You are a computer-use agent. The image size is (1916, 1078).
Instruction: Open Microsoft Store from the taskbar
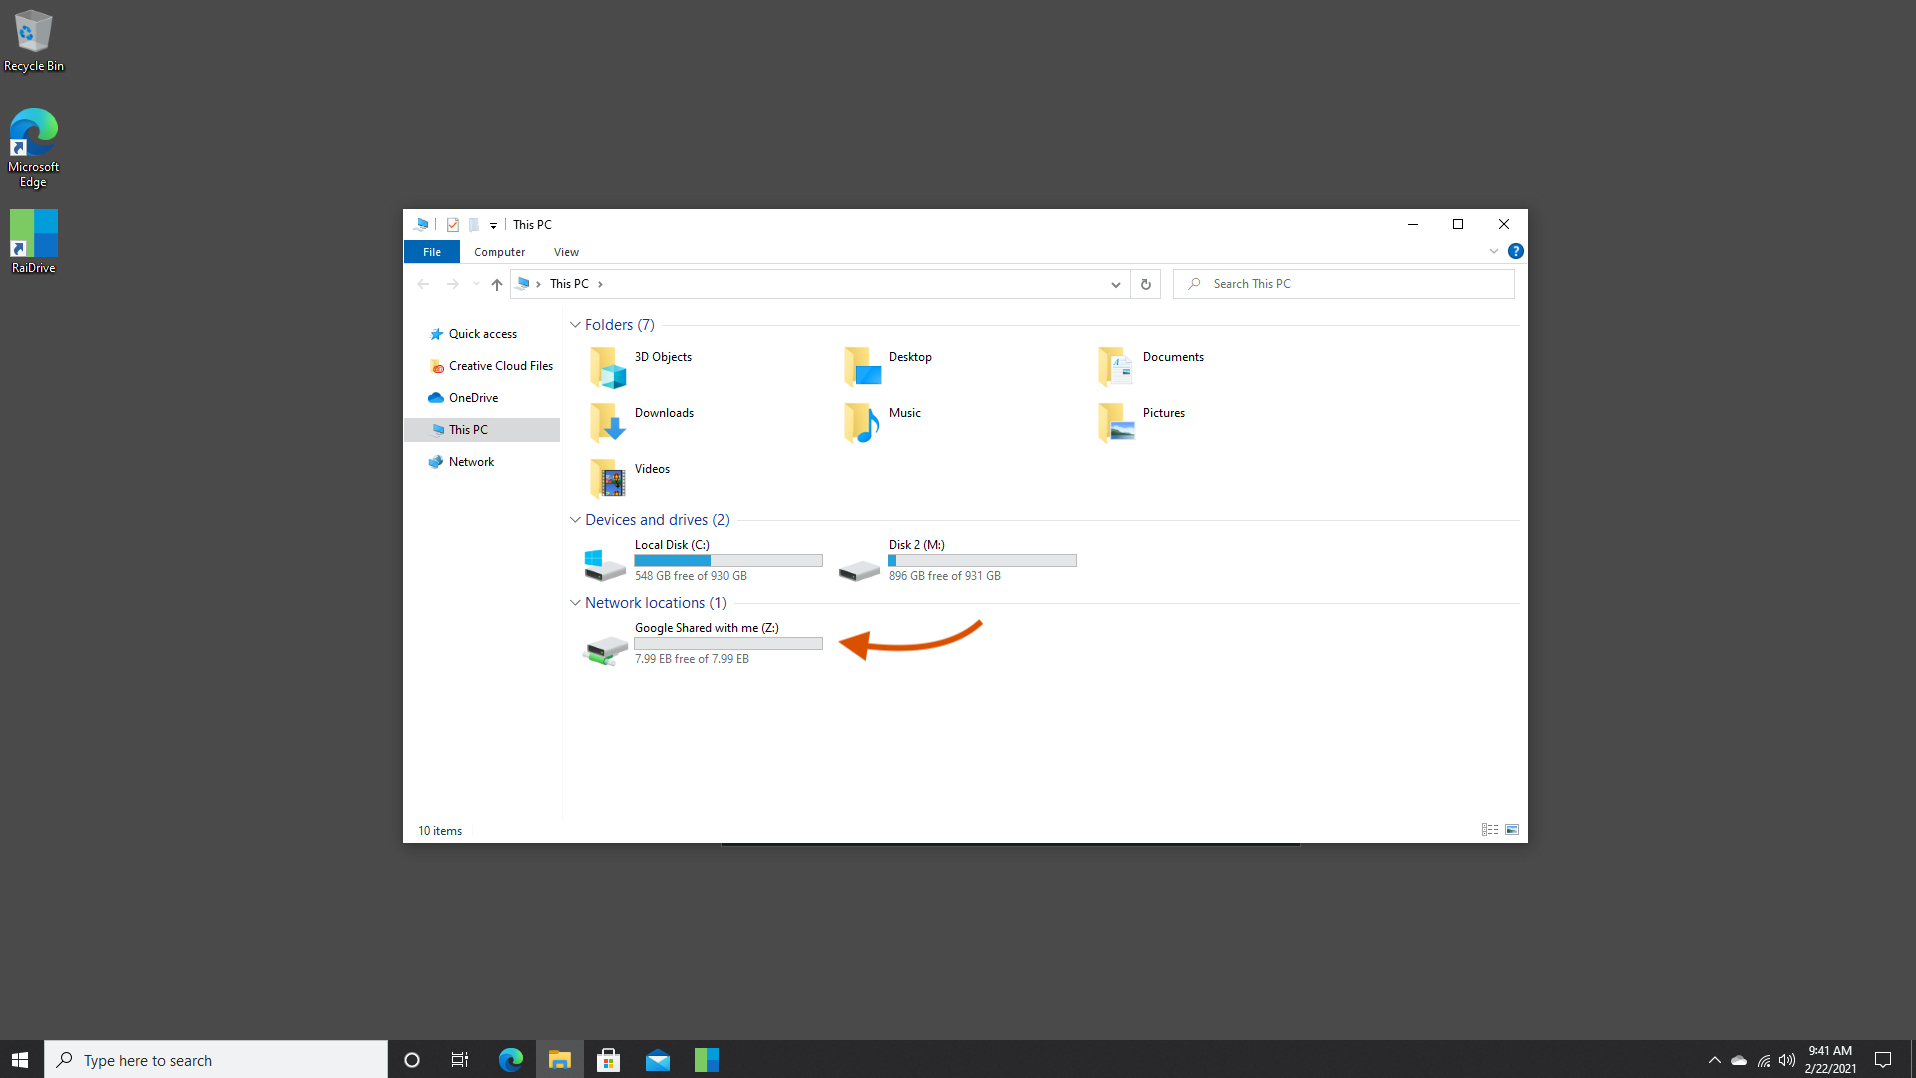point(608,1058)
